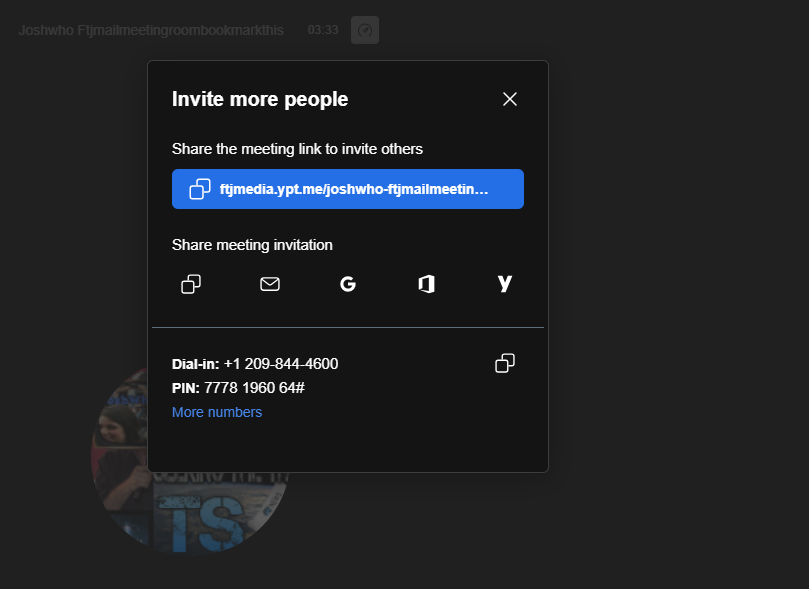Share the invitation via Microsoft Office/Outlook icon
Screen dimensions: 809x589
426,284
